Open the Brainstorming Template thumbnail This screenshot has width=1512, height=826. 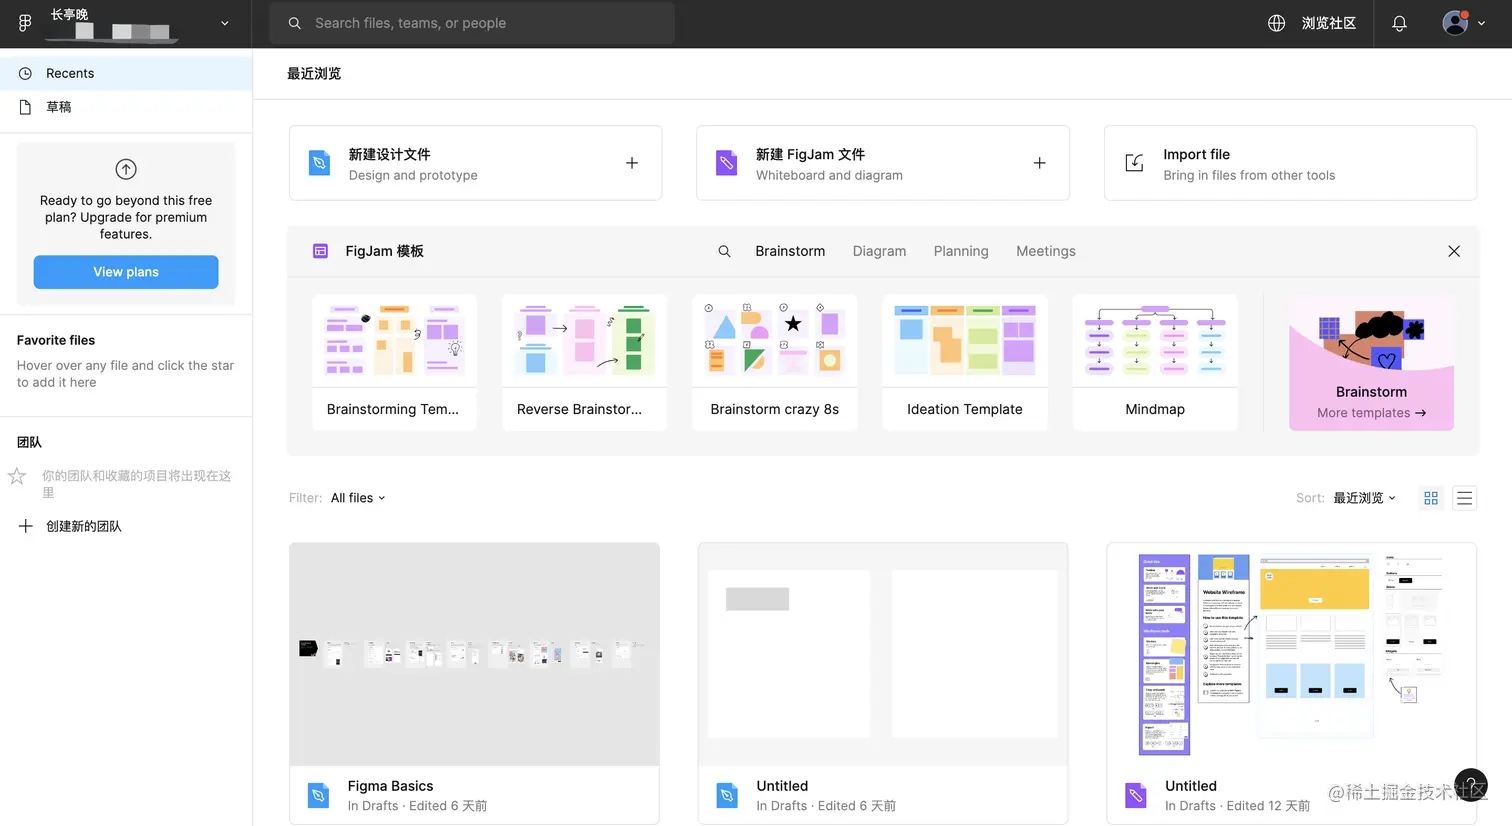pos(394,363)
